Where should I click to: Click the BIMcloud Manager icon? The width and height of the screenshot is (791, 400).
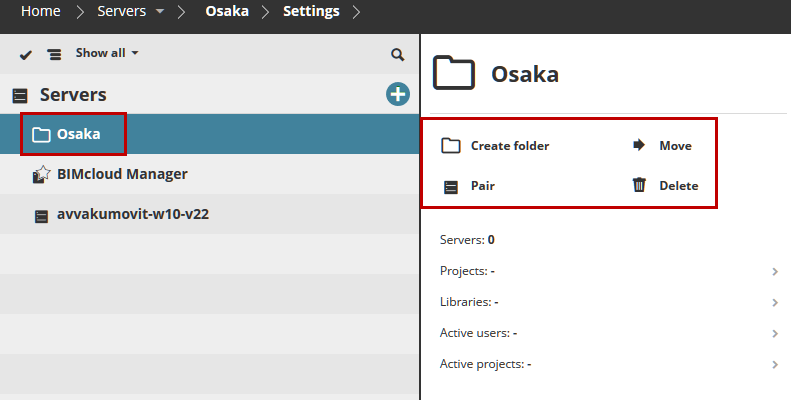40,174
